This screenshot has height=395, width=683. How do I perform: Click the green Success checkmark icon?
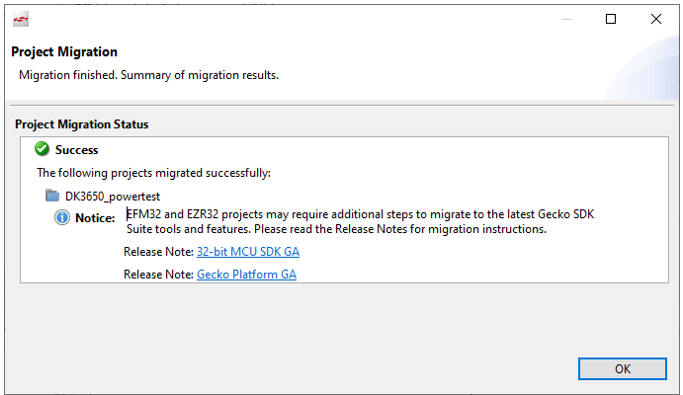[42, 149]
